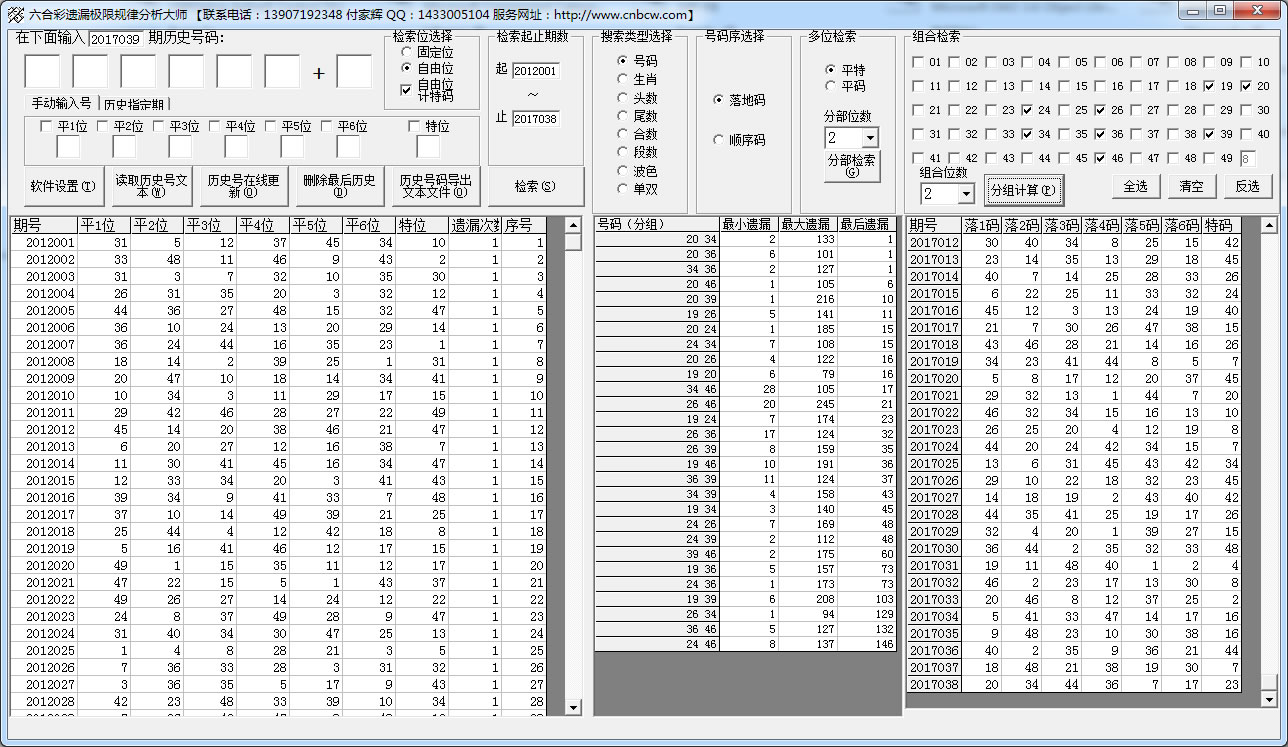Click the down arrow of left table scrollbar

coord(573,707)
